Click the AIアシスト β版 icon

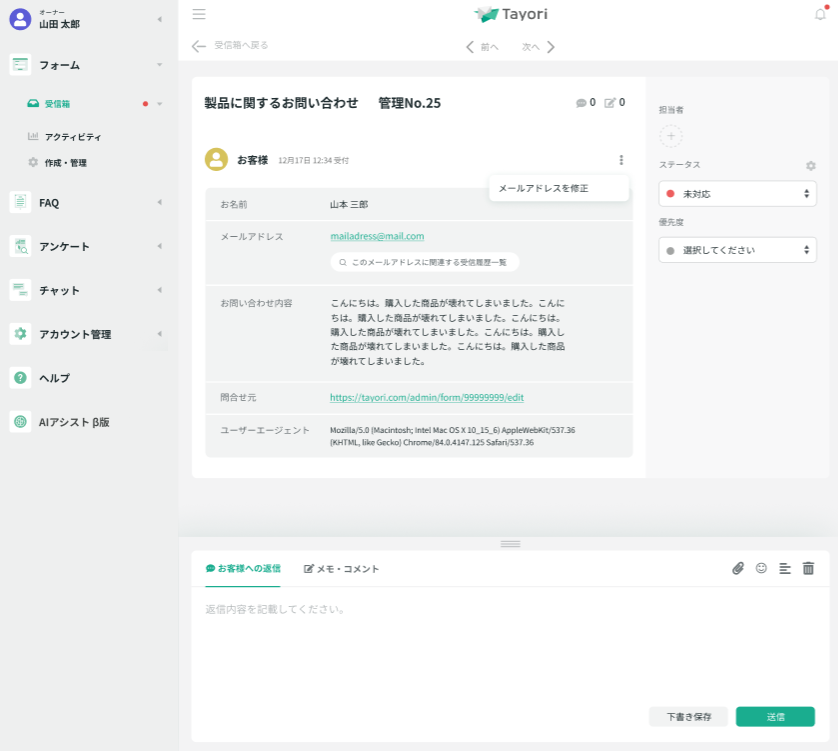click(x=20, y=421)
